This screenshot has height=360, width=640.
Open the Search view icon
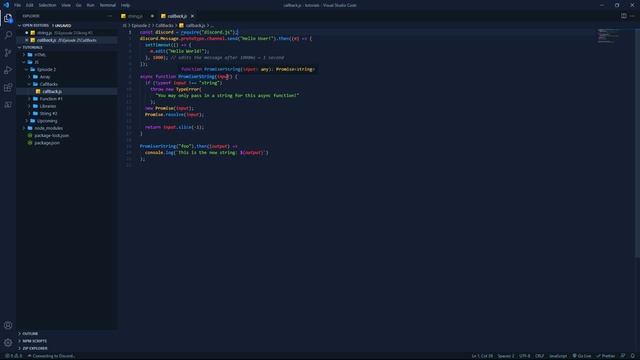click(x=8, y=36)
